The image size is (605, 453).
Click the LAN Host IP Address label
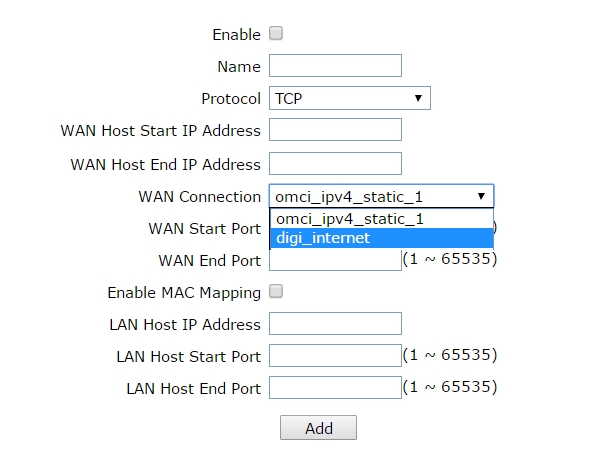[x=184, y=325]
